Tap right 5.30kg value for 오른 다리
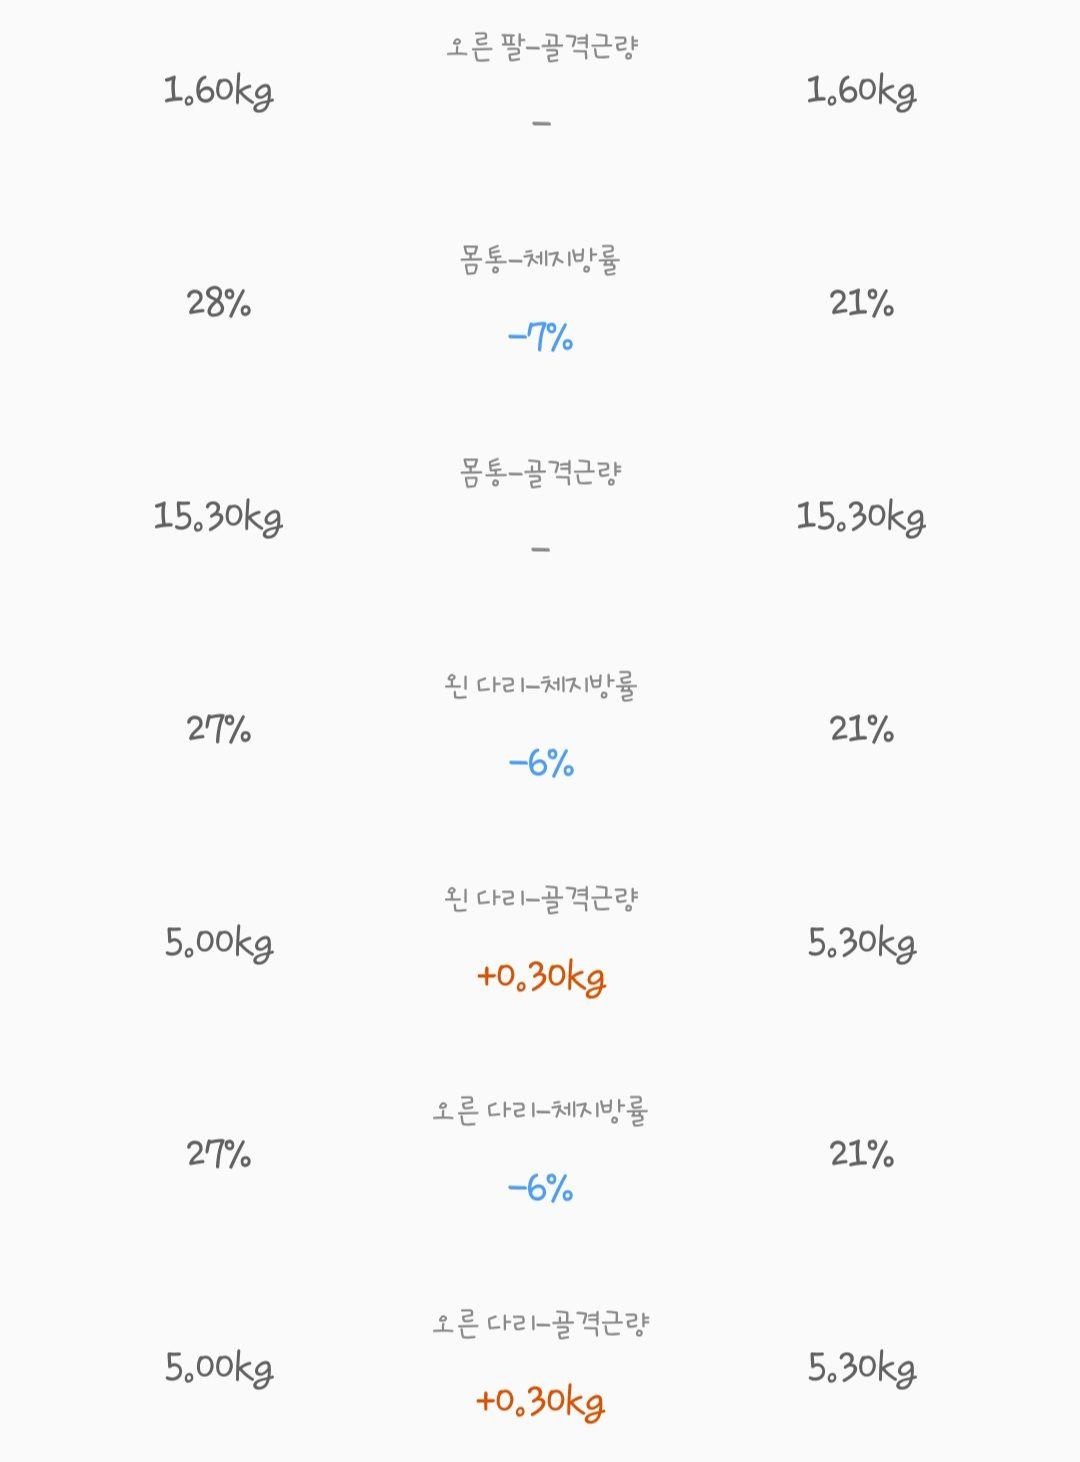 [x=862, y=1368]
